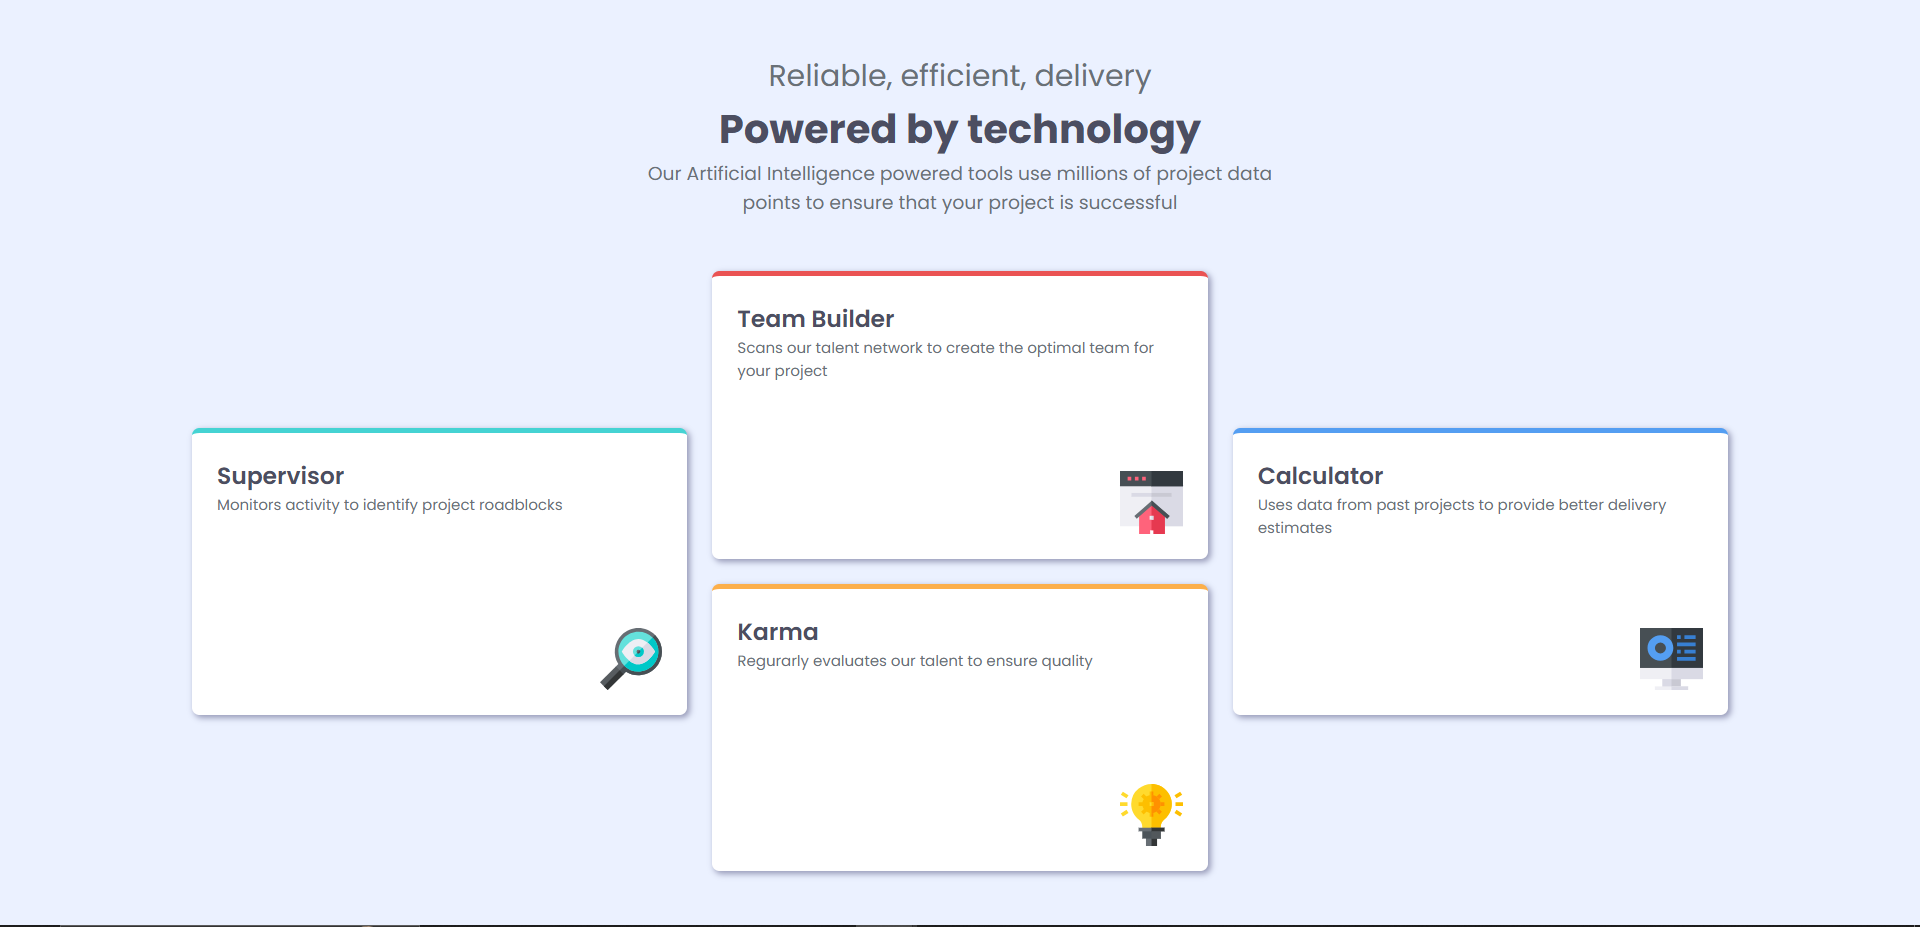Select the Supervisor card title
The image size is (1920, 927).
click(280, 476)
